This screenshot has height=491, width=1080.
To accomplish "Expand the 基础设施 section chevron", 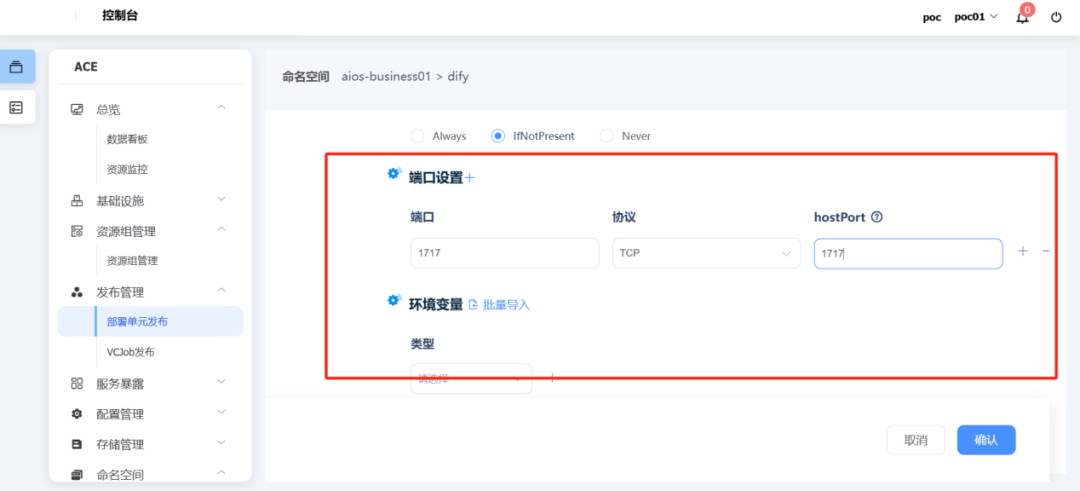I will click(x=221, y=199).
